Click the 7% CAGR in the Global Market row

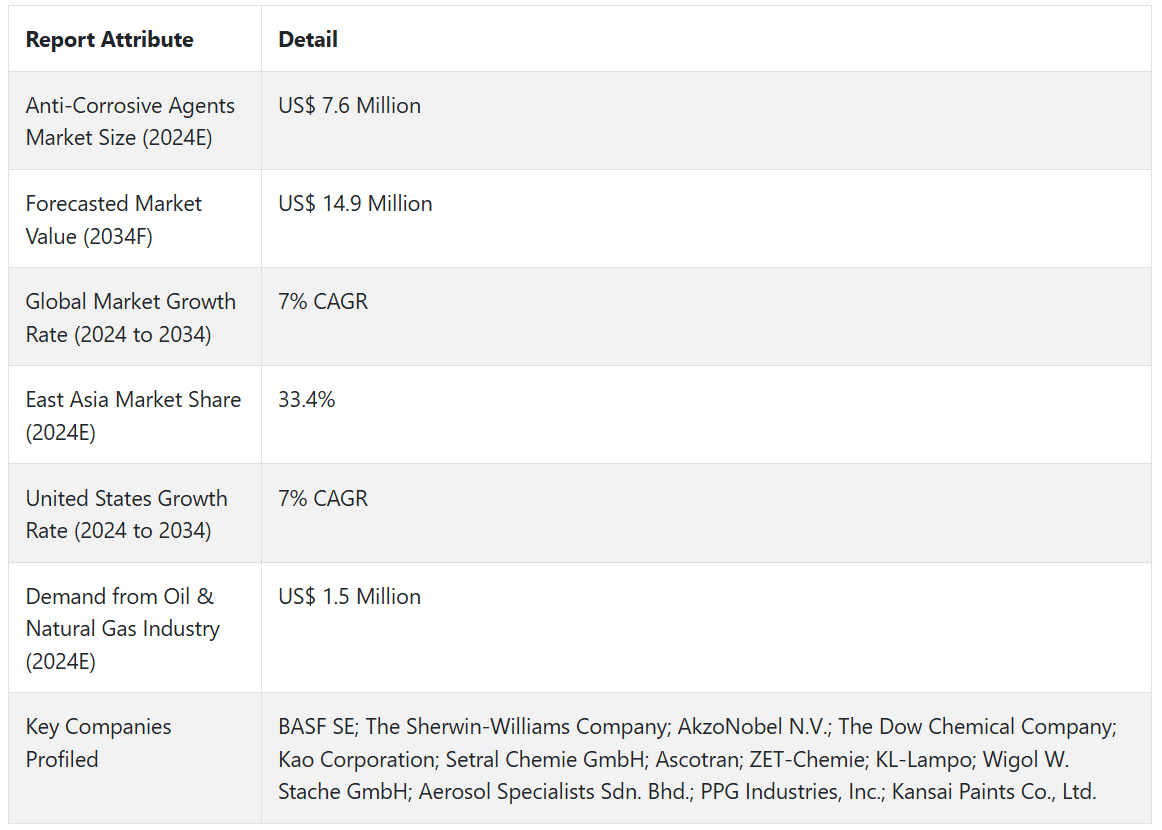point(323,302)
